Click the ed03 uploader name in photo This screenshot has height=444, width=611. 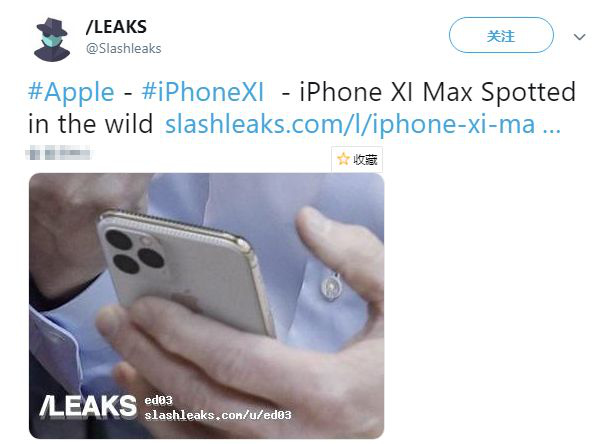click(158, 400)
